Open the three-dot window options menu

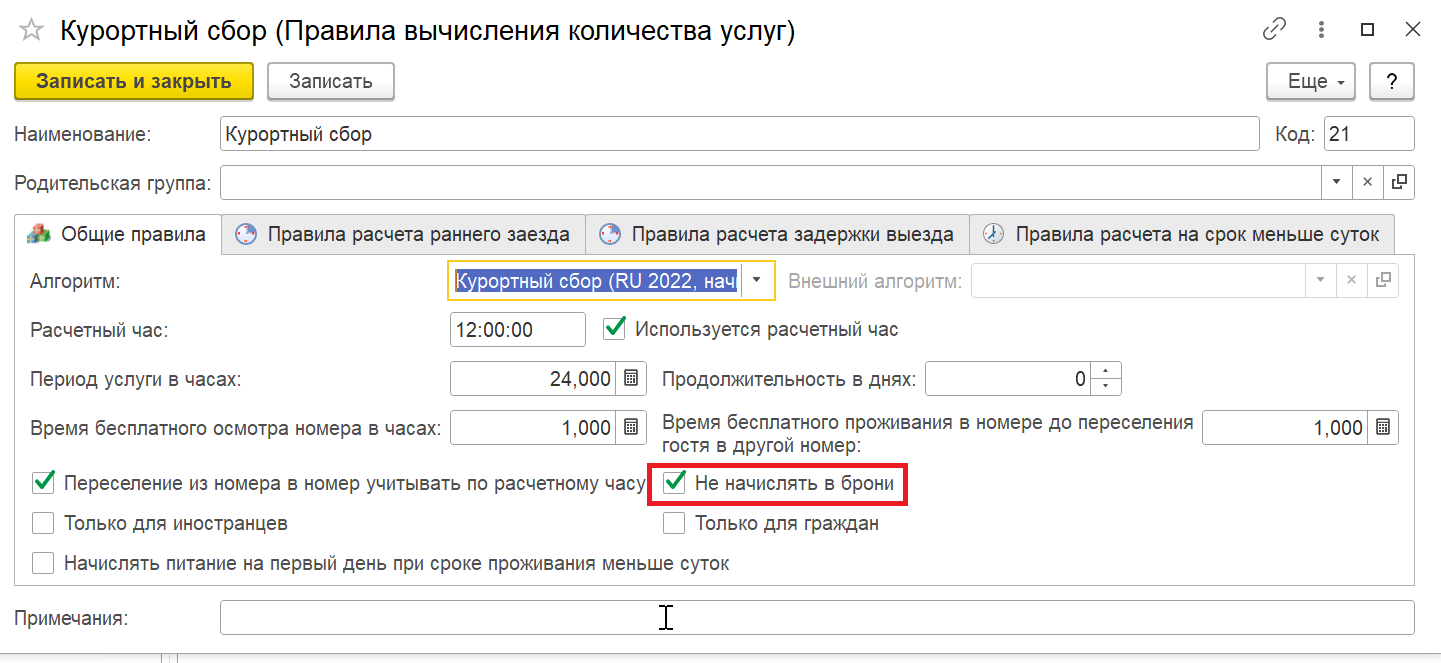pos(1322,30)
